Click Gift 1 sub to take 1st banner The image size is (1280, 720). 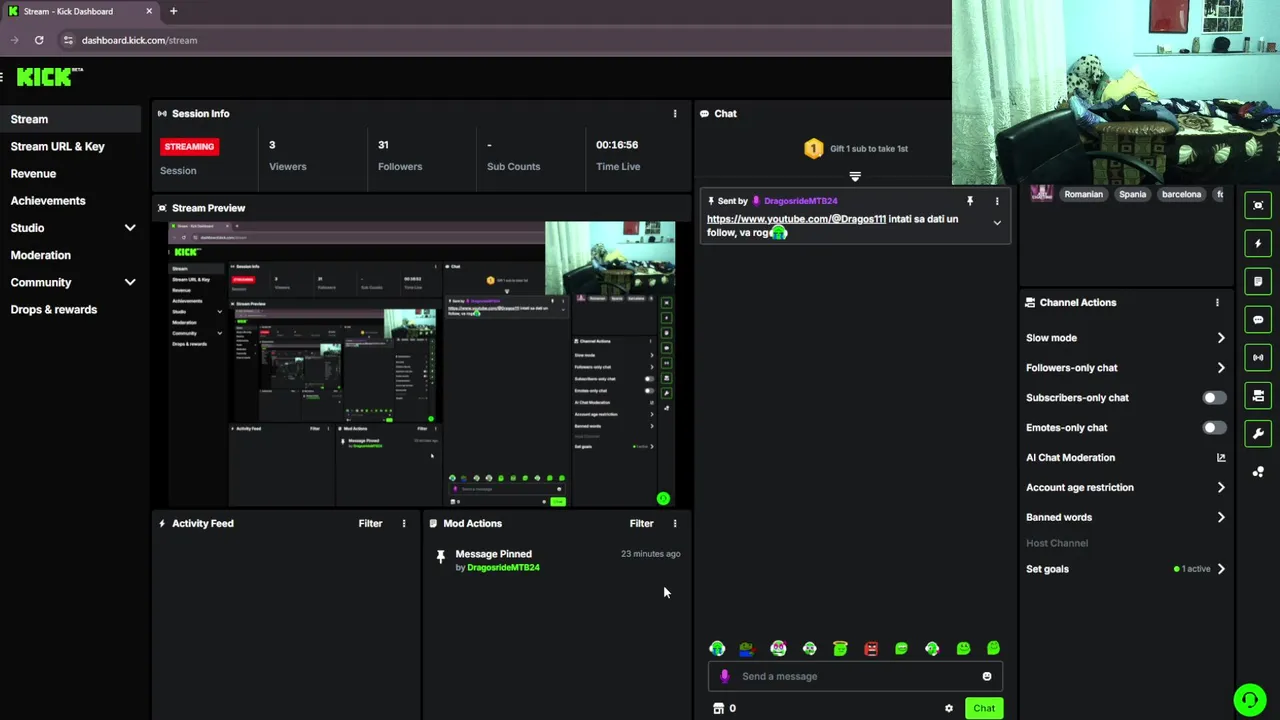(x=855, y=148)
